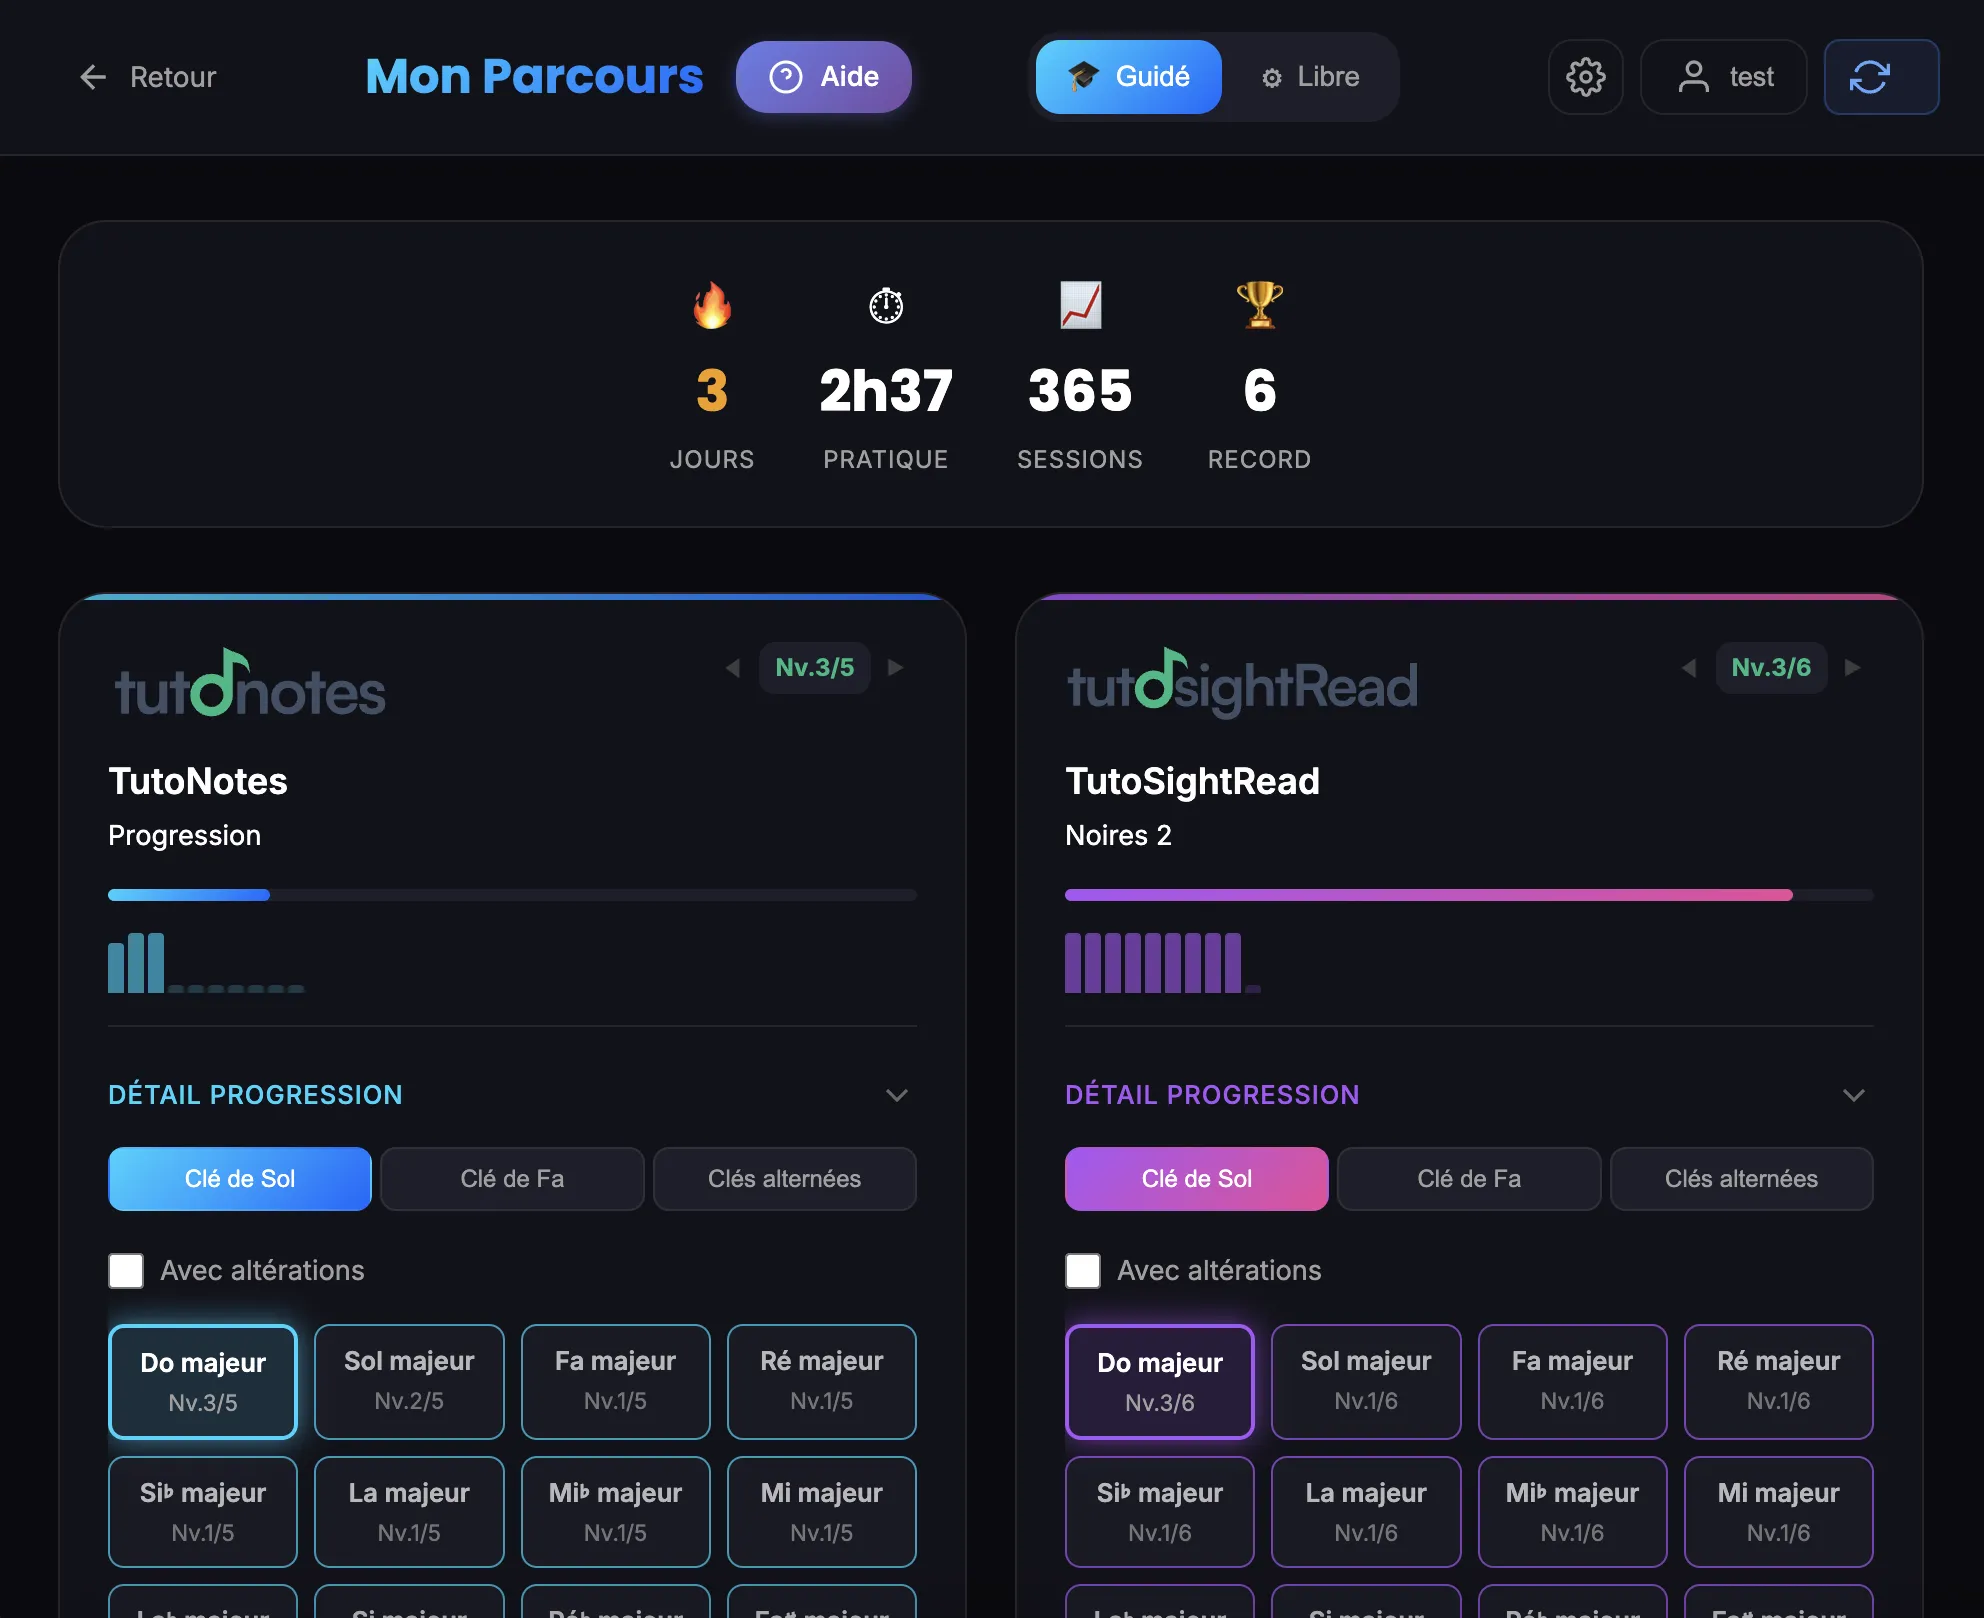This screenshot has height=1618, width=1984.
Task: Enable Avec altérations in TutoNotes
Action: [126, 1271]
